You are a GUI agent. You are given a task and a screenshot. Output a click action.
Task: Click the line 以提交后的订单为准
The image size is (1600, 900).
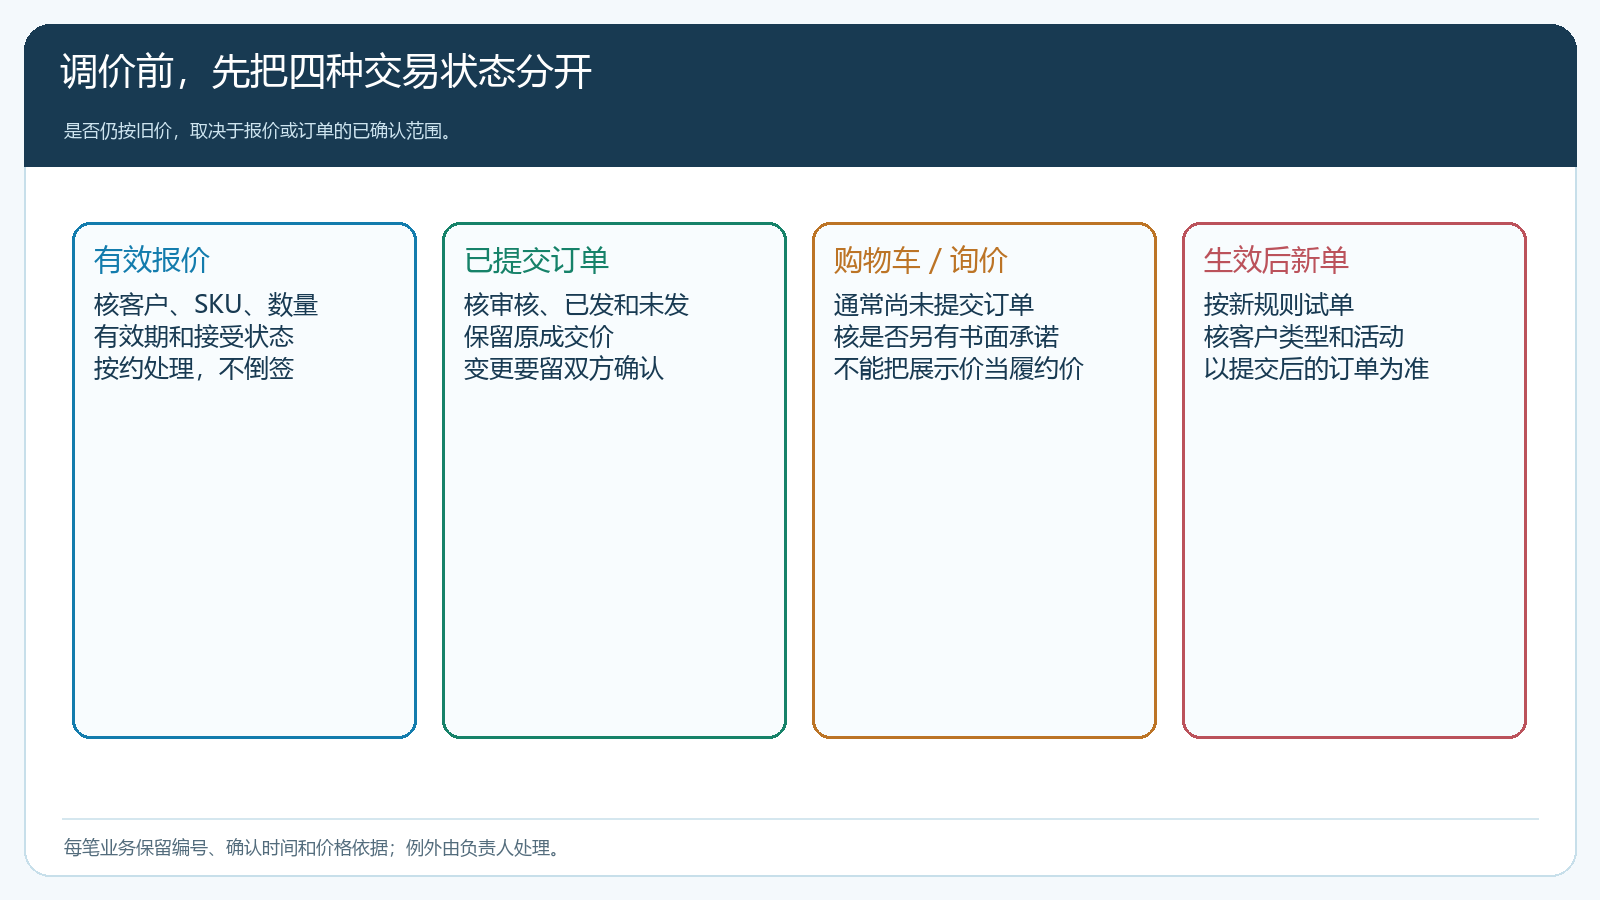(x=1316, y=369)
